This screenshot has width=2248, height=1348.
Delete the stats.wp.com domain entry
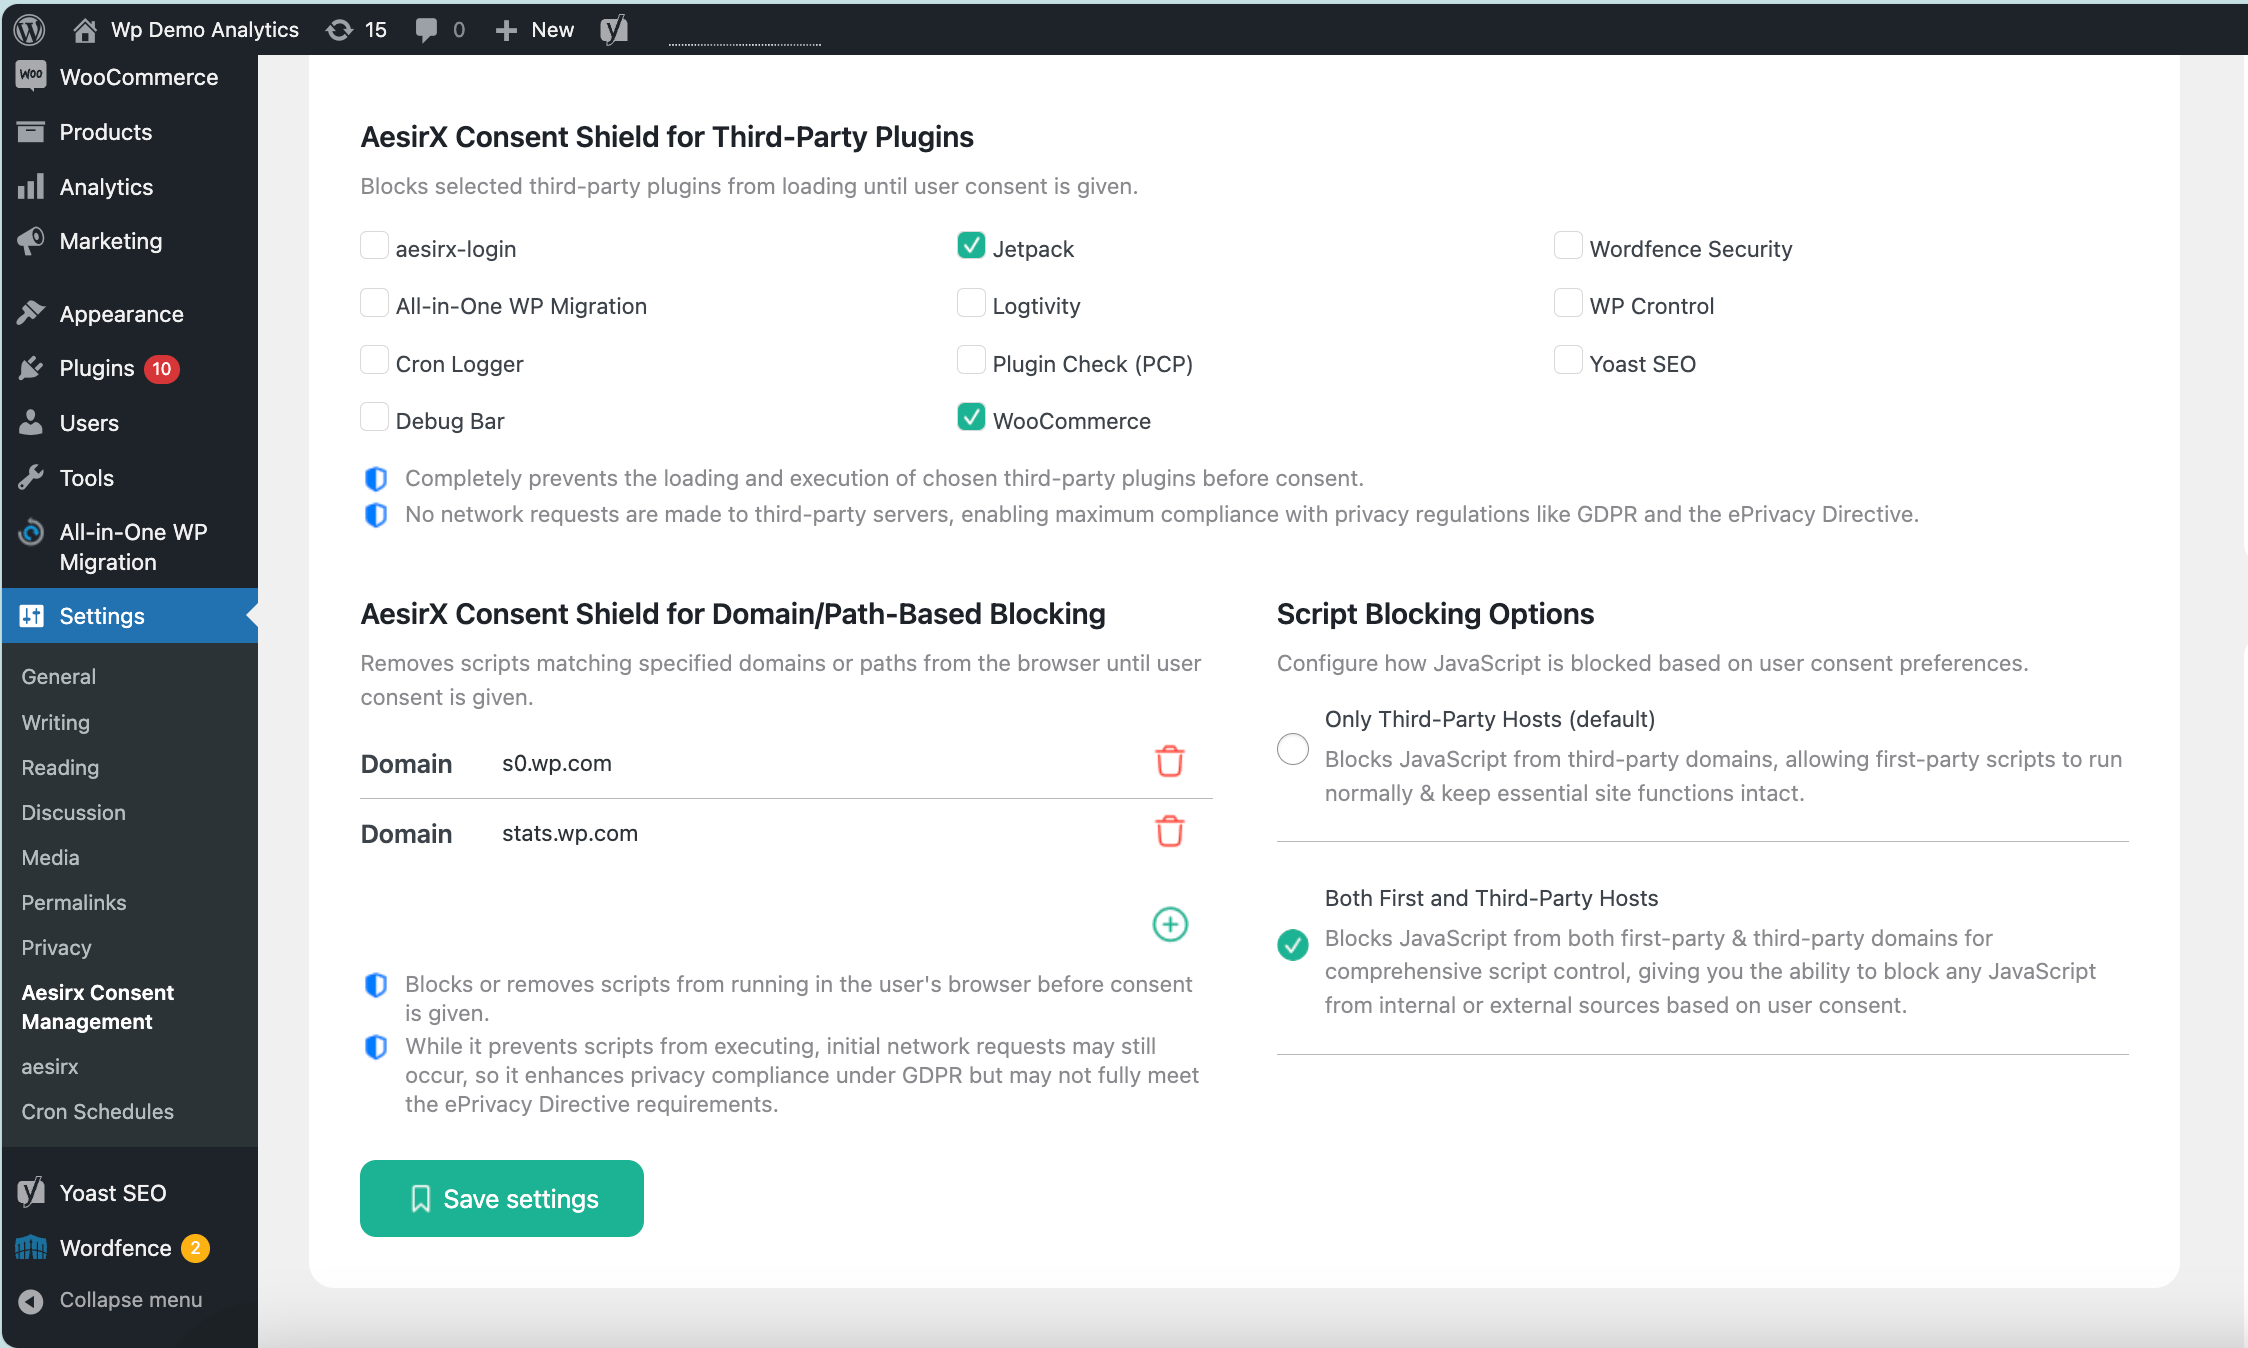(x=1169, y=832)
